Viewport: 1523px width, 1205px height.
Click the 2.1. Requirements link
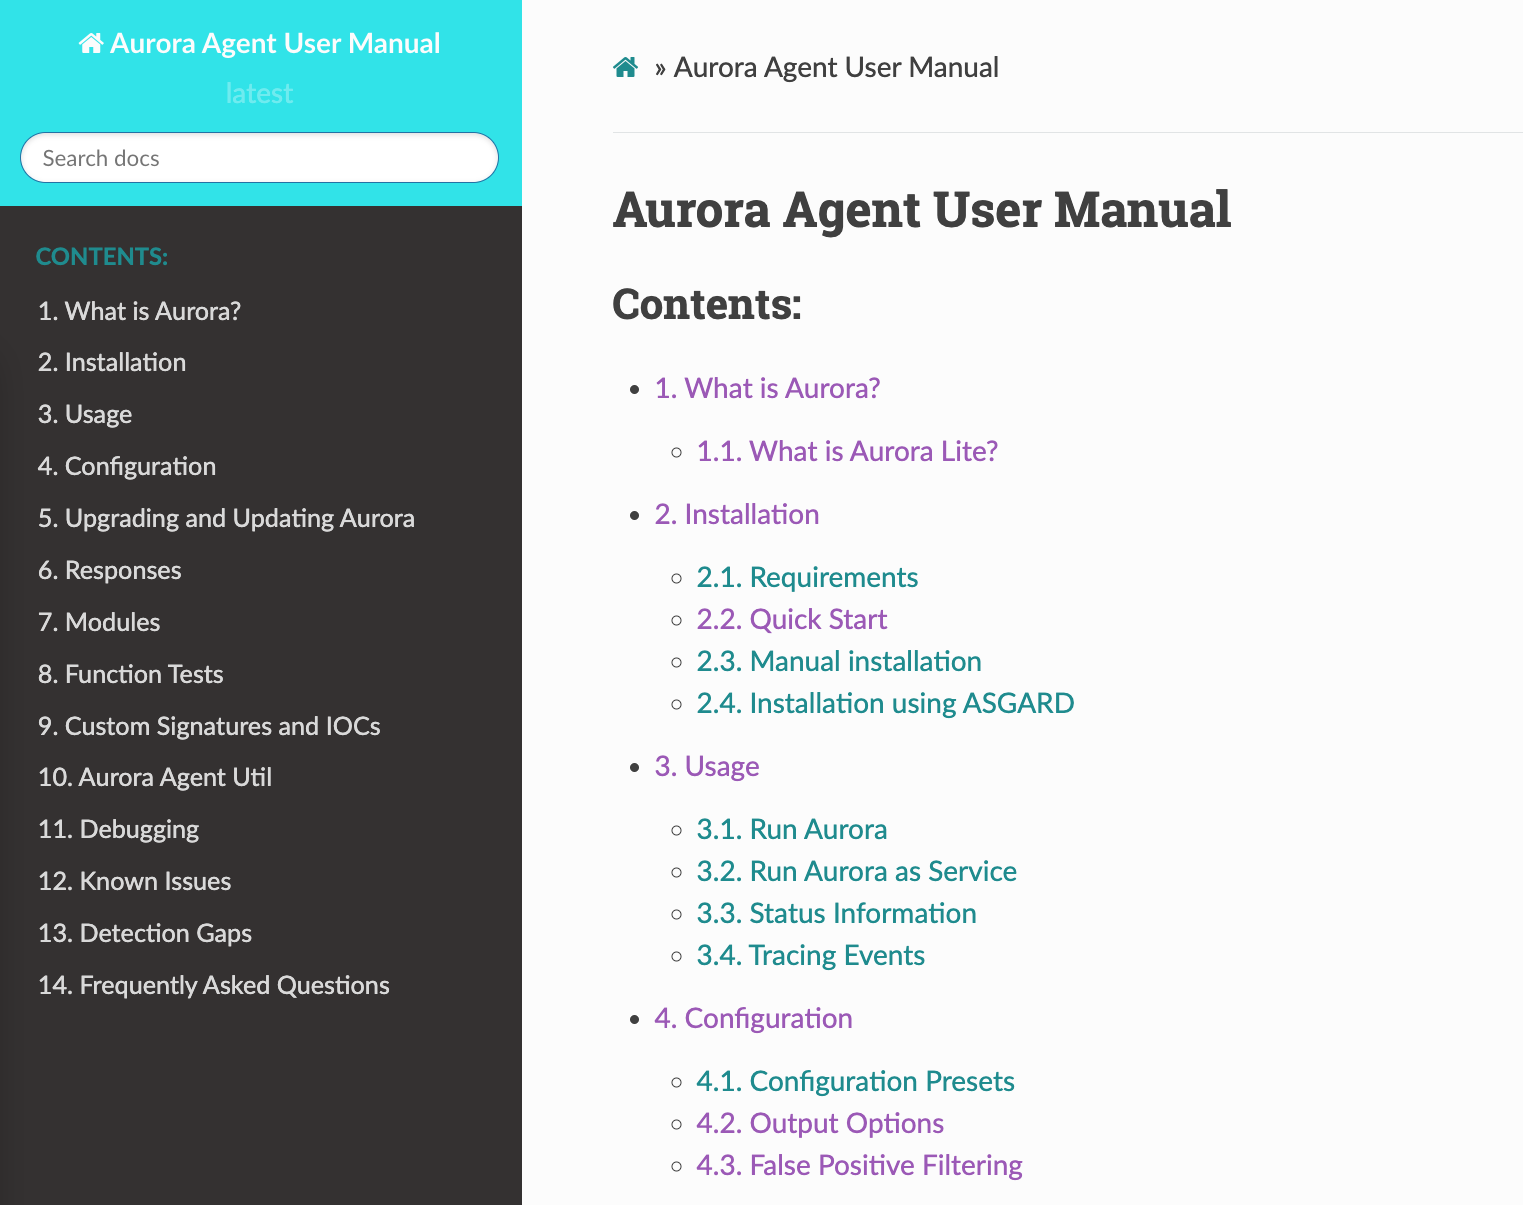click(807, 577)
